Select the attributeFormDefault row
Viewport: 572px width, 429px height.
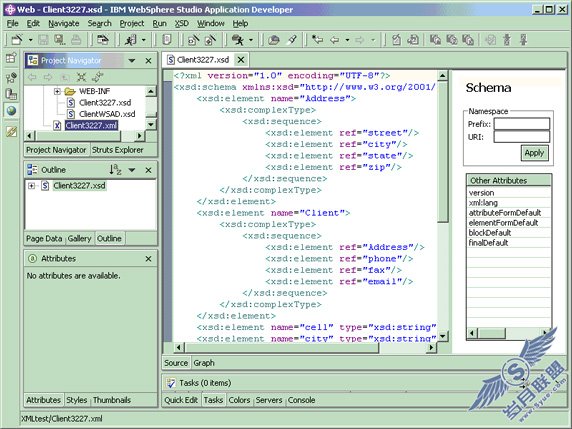[x=509, y=213]
